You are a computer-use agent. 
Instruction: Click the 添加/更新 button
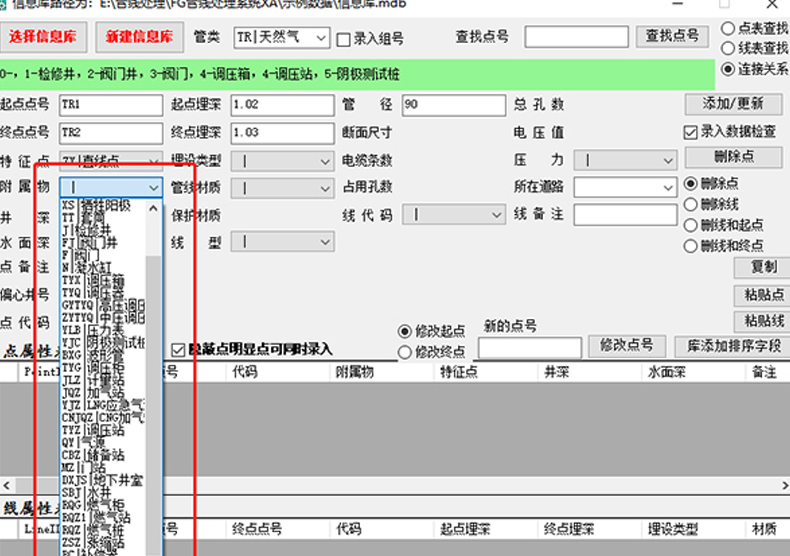pos(733,104)
